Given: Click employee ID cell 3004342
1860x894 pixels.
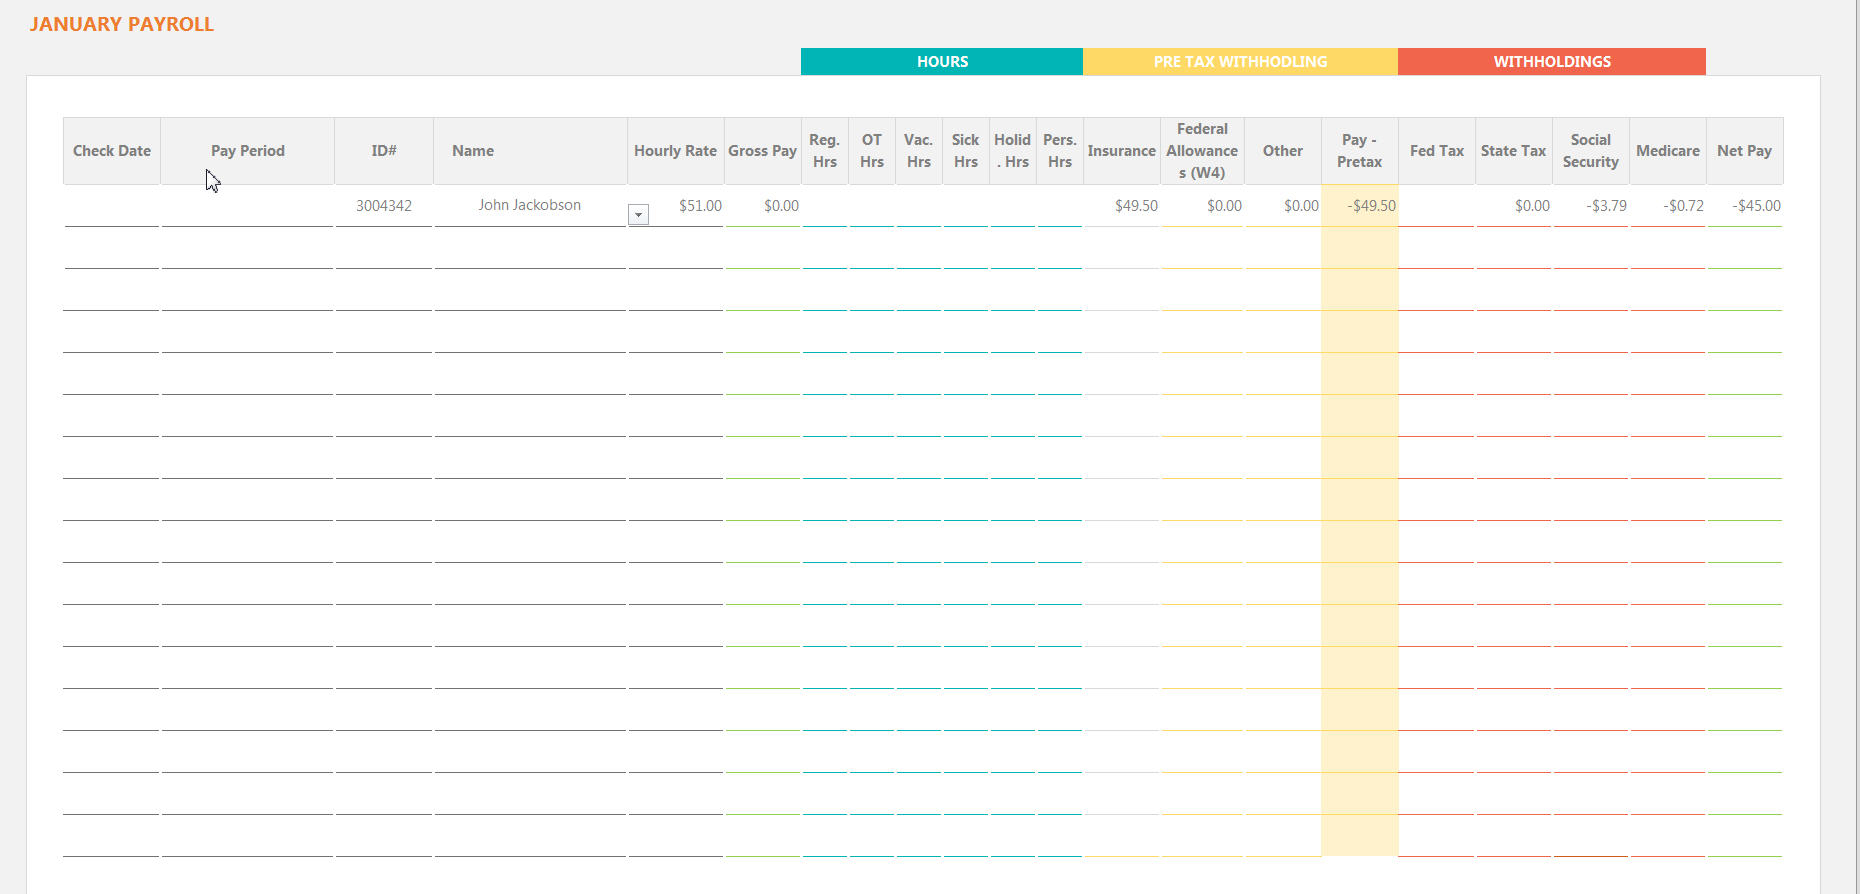Looking at the screenshot, I should point(384,206).
